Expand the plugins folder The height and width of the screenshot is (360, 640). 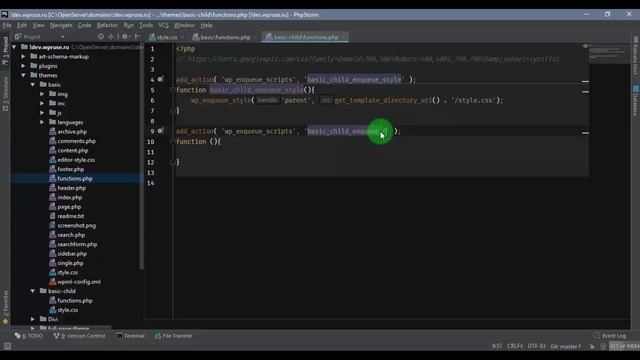point(24,66)
